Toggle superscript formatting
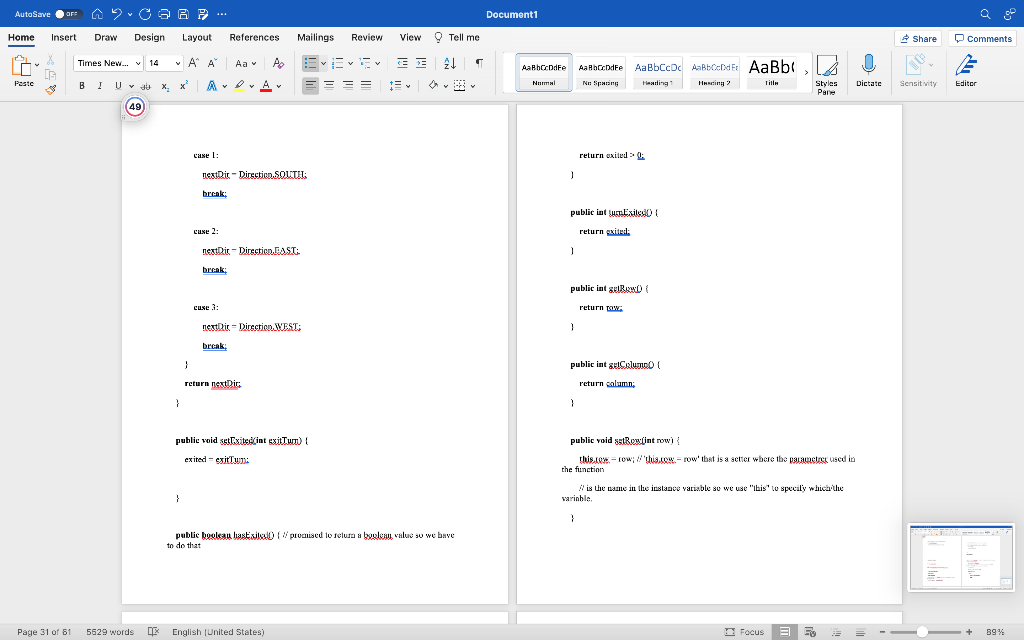The height and width of the screenshot is (640, 1024). (x=184, y=86)
